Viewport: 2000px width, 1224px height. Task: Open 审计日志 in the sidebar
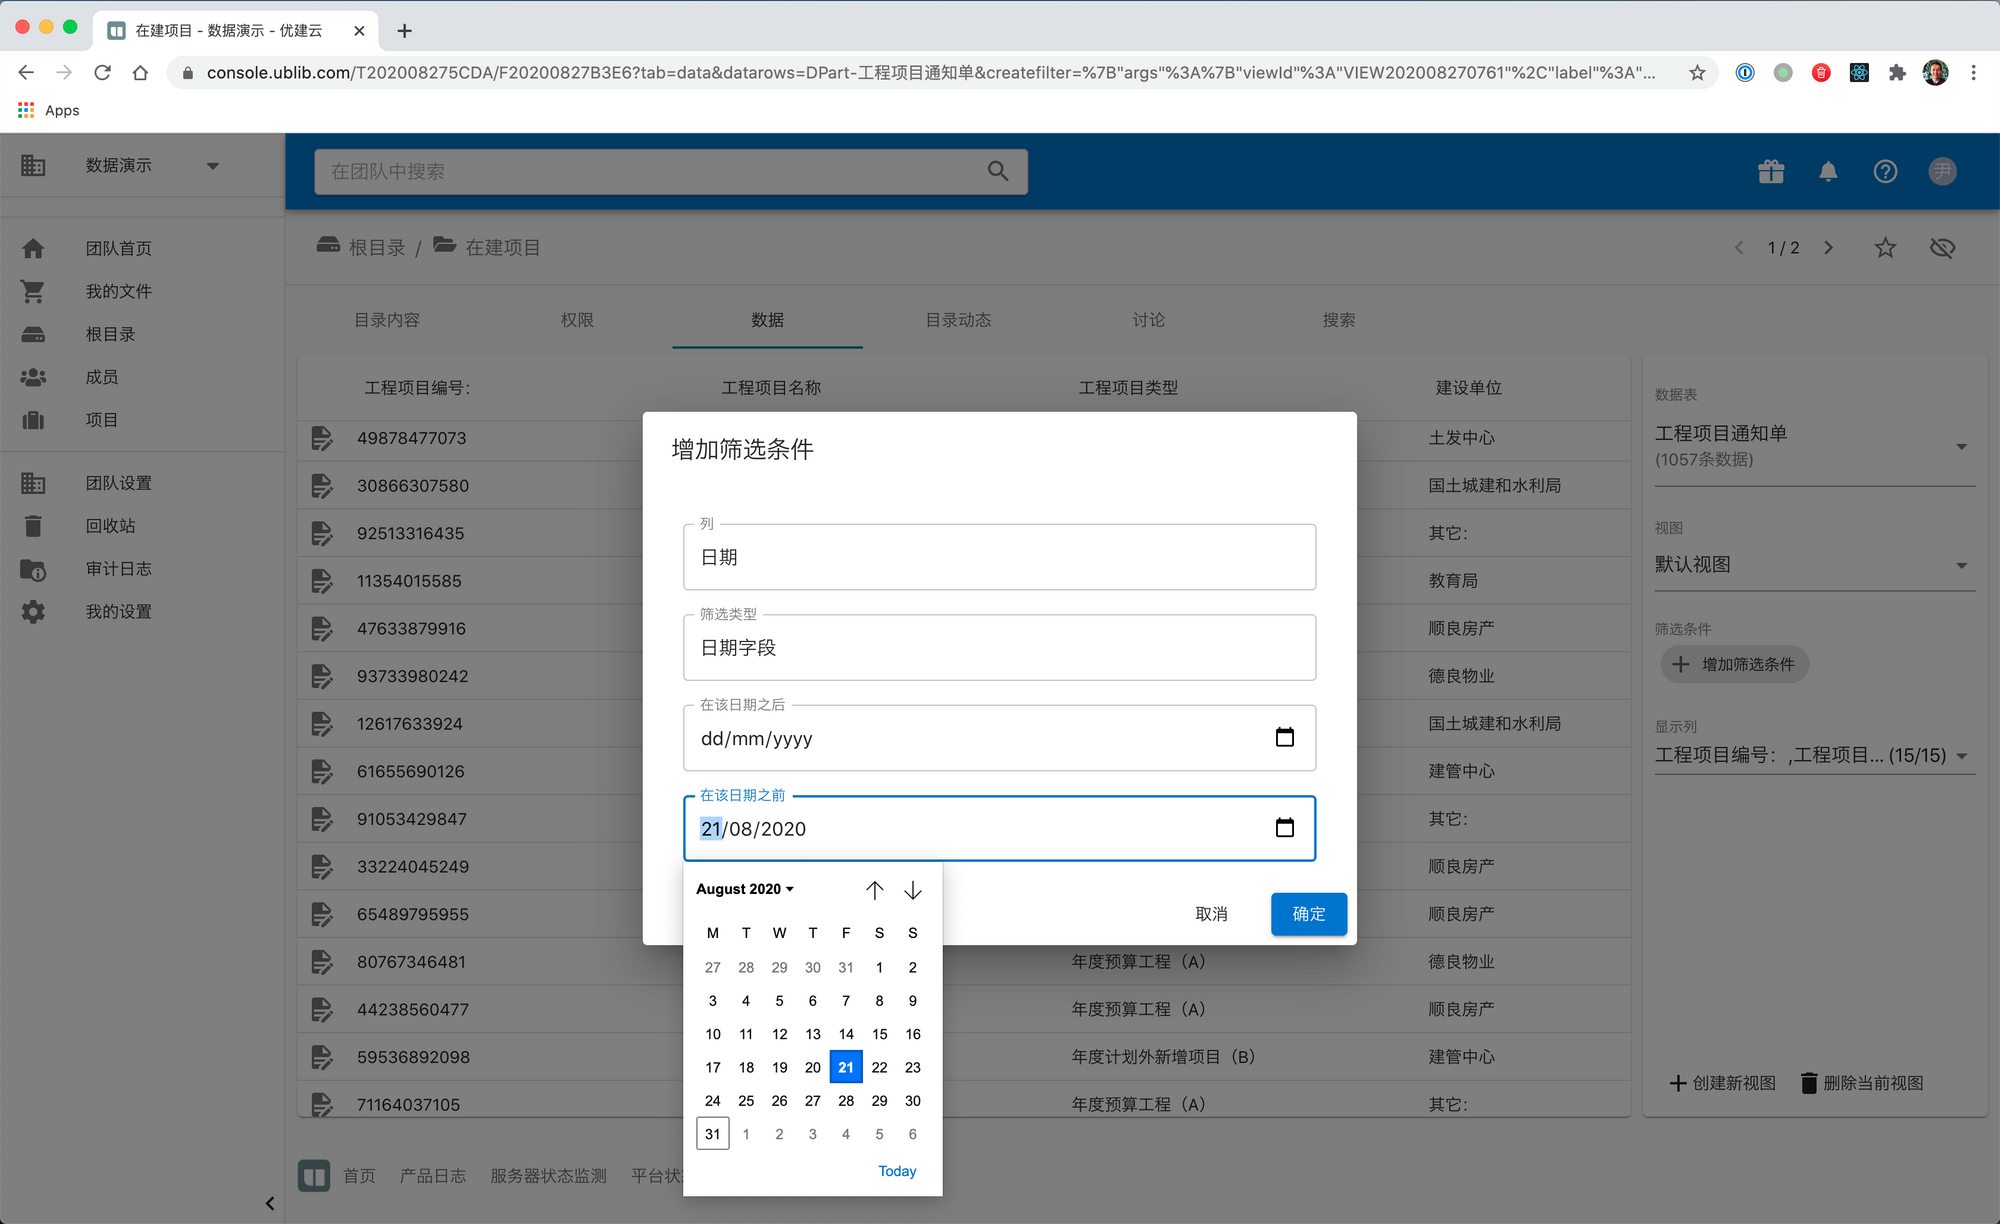[118, 568]
